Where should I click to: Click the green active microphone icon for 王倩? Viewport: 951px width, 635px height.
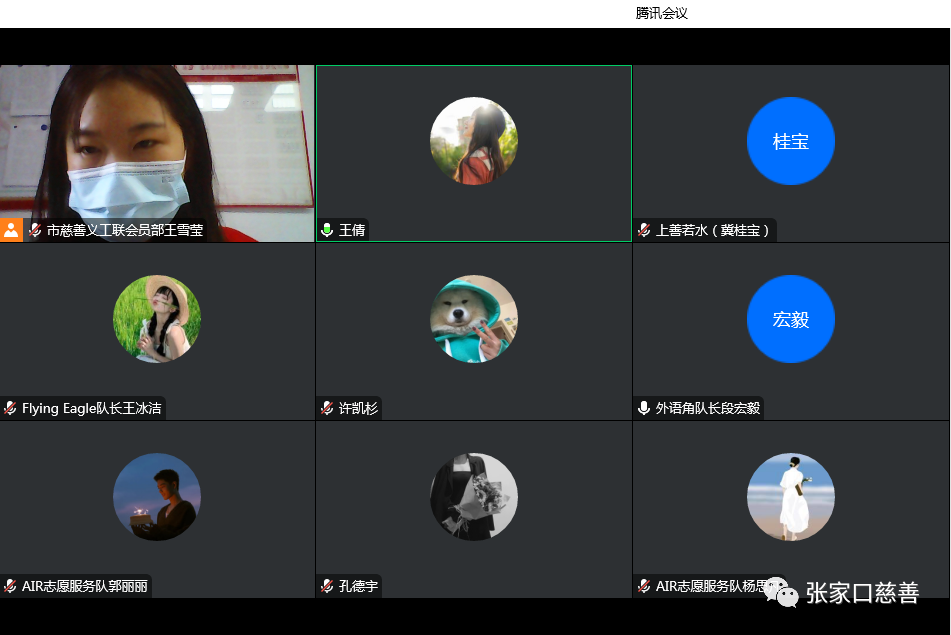click(x=327, y=230)
